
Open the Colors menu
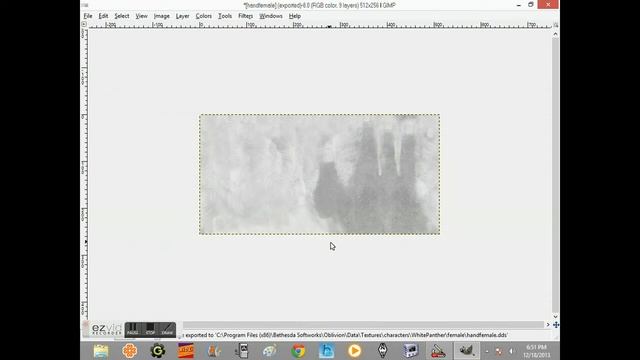(x=203, y=16)
